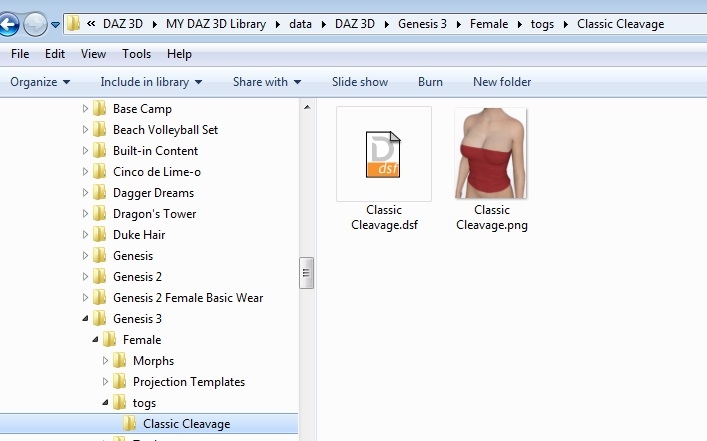Select the Classic Cleavage.png thumbnail
The image size is (707, 441).
(x=491, y=153)
